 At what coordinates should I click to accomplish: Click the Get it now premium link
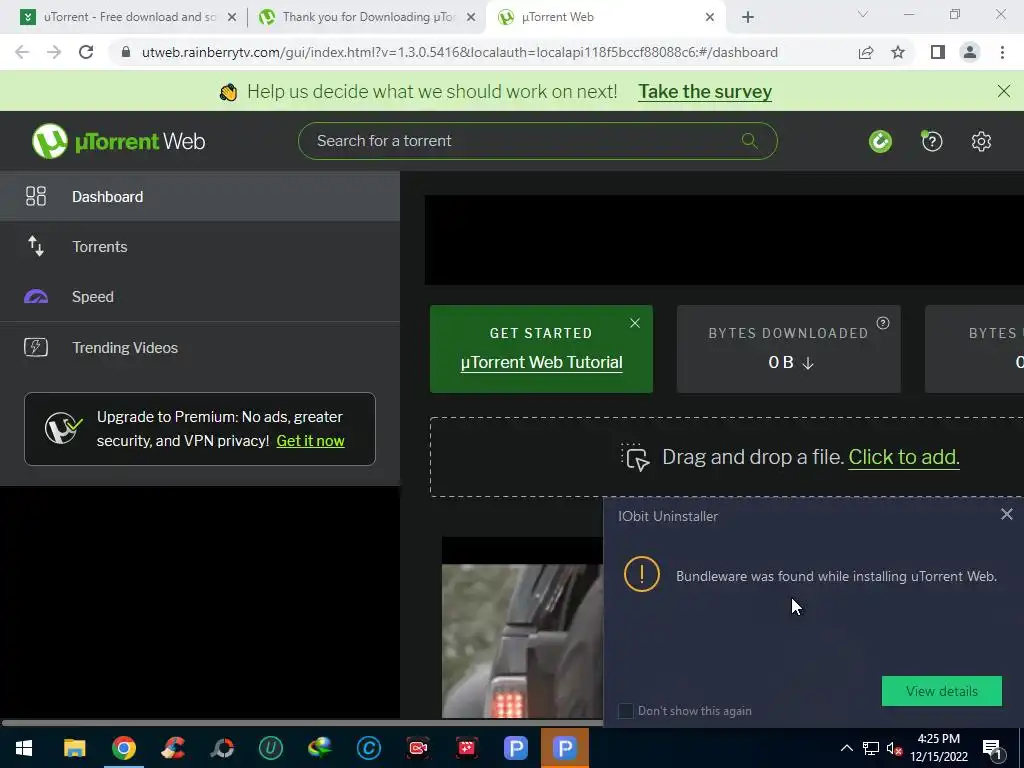click(x=310, y=441)
